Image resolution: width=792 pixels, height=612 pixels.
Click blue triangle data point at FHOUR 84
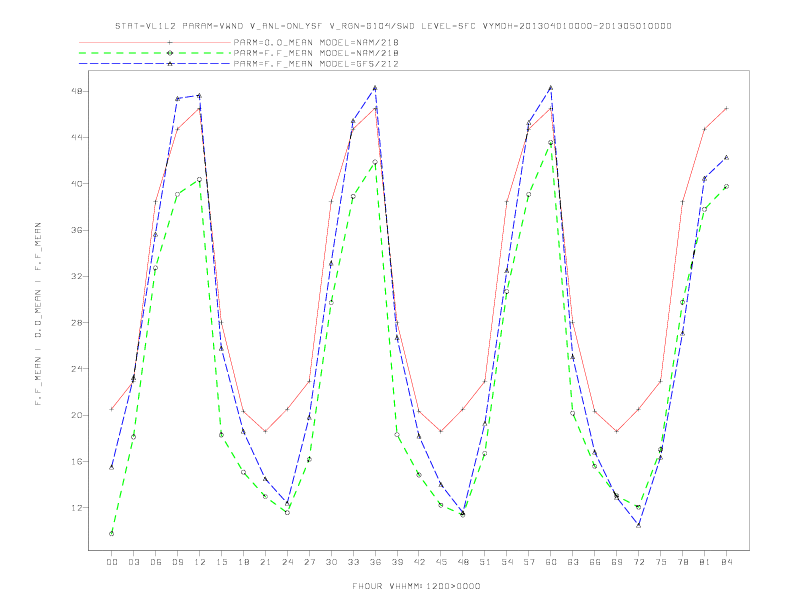[x=726, y=158]
